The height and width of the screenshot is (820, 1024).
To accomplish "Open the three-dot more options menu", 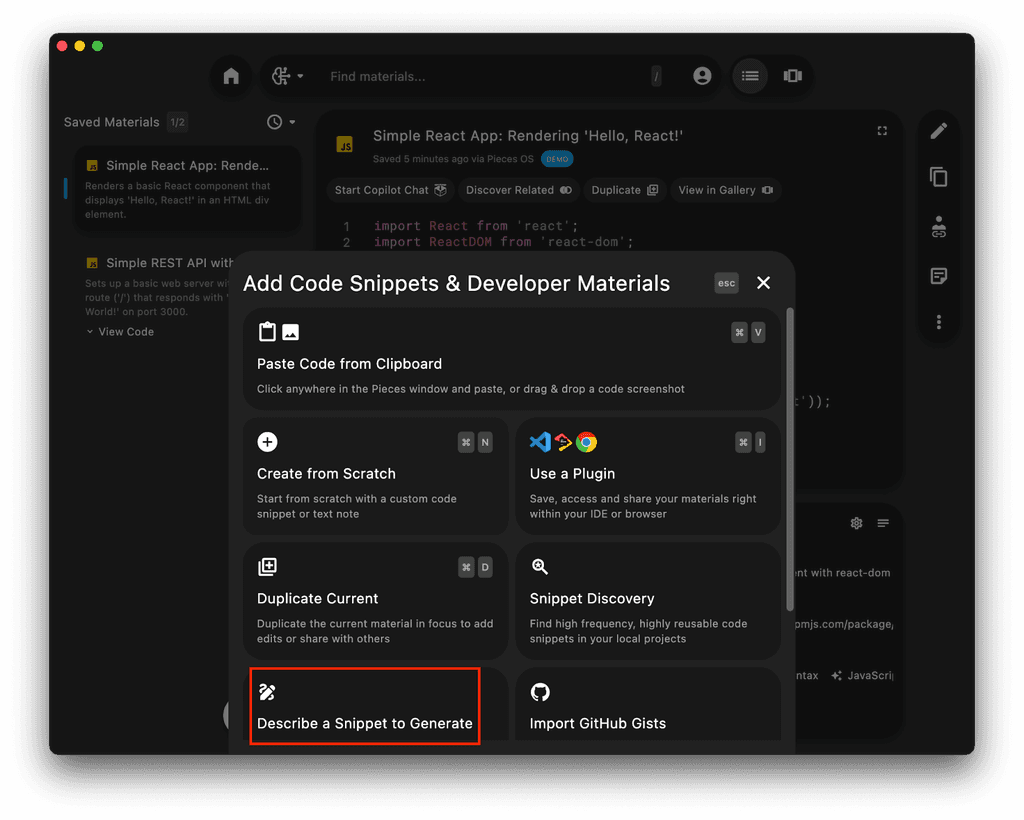I will click(x=938, y=322).
